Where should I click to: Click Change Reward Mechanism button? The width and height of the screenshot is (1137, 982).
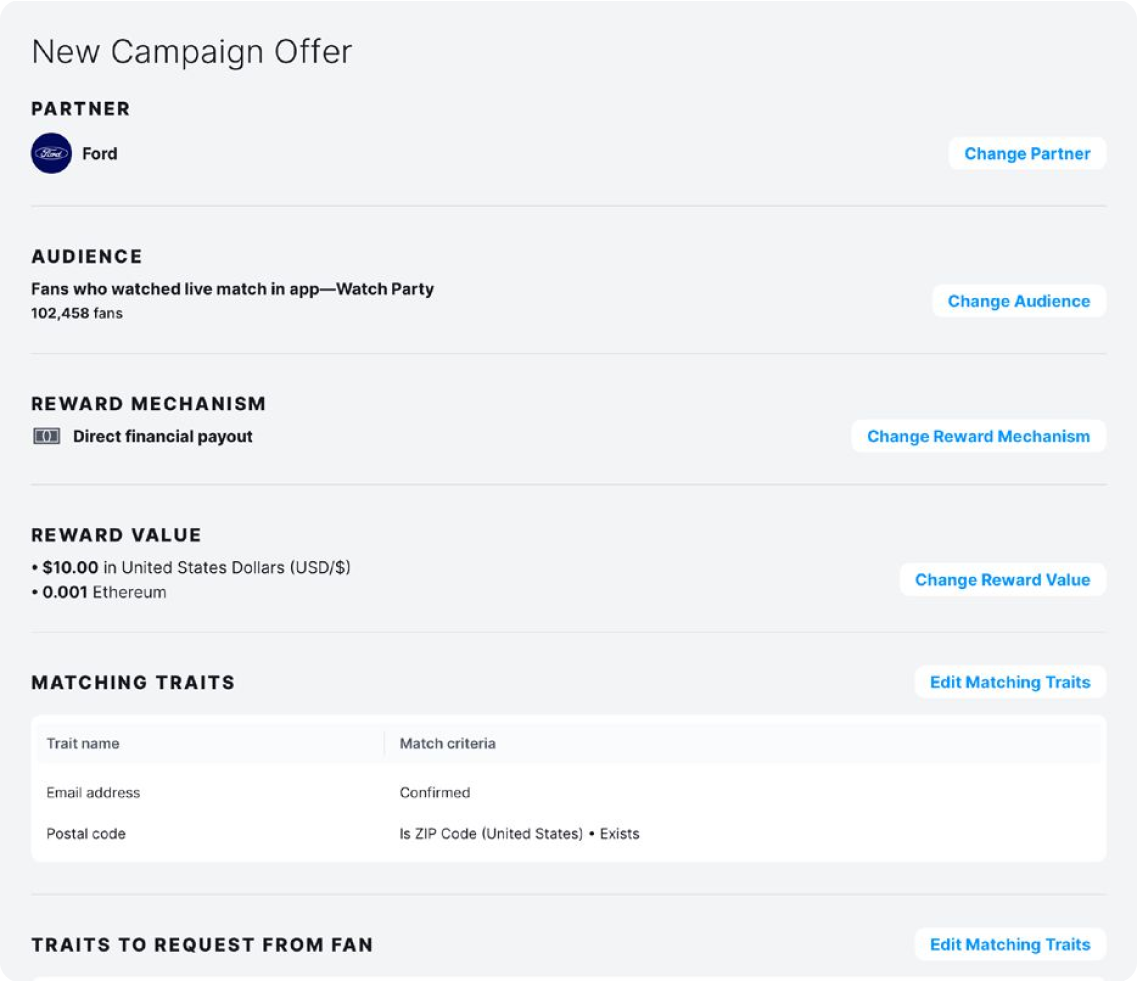click(x=978, y=436)
